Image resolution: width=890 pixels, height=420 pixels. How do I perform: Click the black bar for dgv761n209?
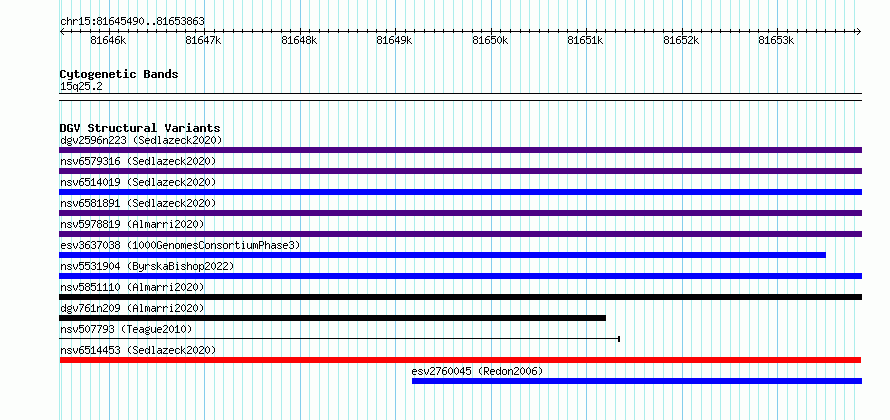click(x=333, y=318)
